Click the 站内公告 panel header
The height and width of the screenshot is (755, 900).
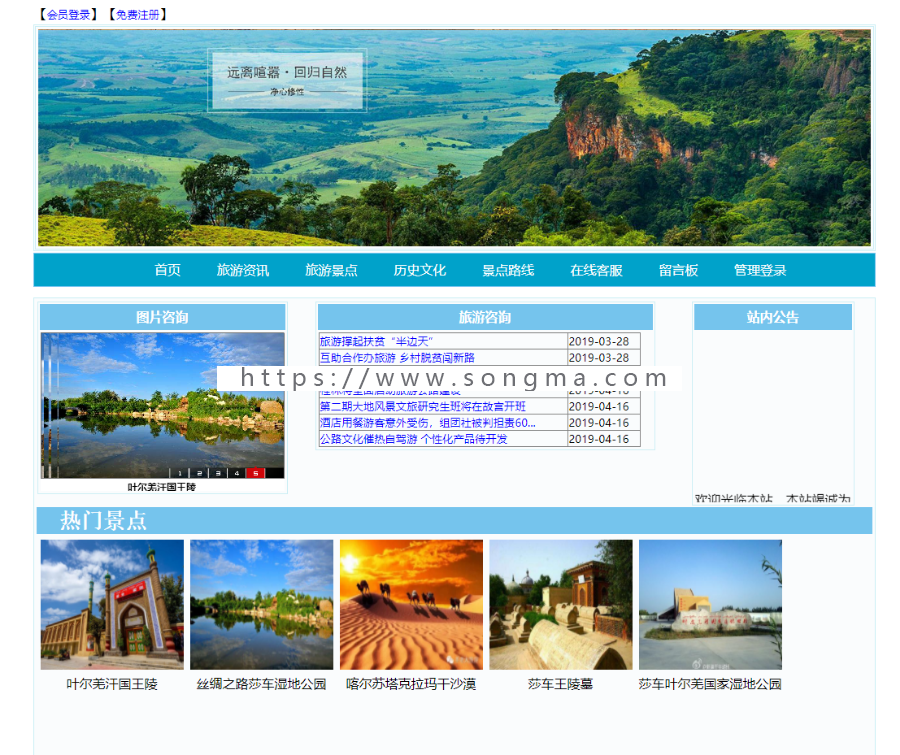pyautogui.click(x=773, y=317)
